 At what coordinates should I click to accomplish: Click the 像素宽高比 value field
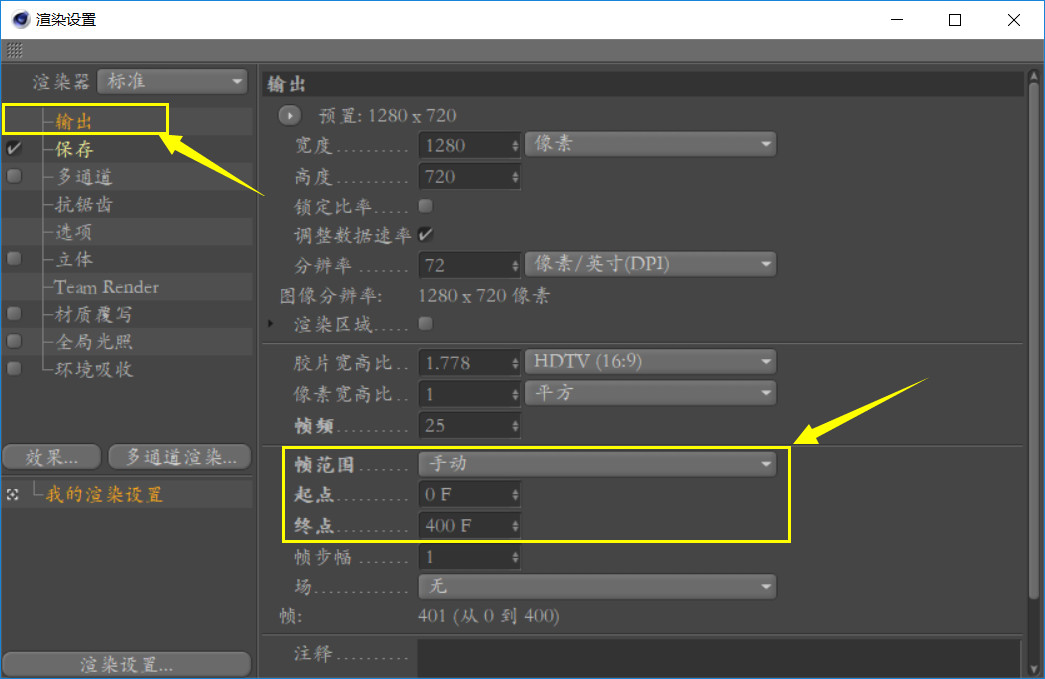(x=465, y=394)
